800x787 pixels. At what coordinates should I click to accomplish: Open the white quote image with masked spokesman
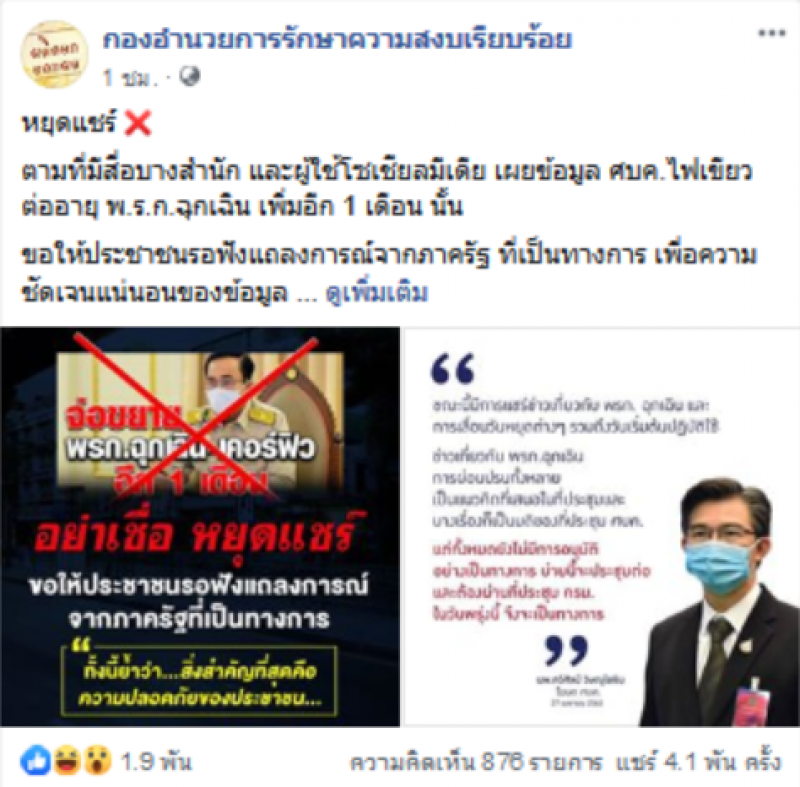click(x=602, y=526)
